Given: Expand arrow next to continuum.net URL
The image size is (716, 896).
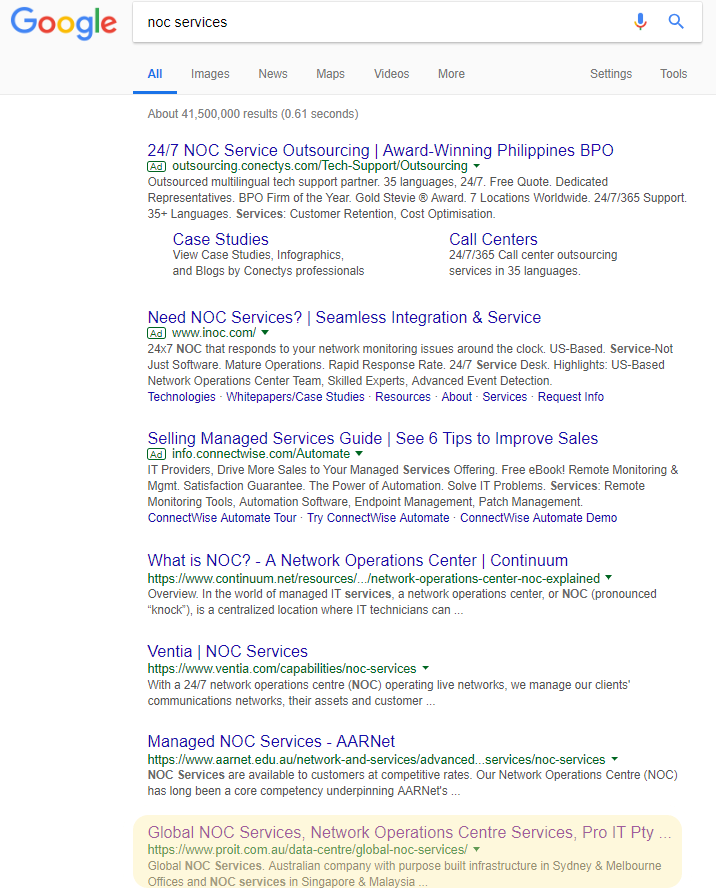Looking at the screenshot, I should [x=609, y=578].
